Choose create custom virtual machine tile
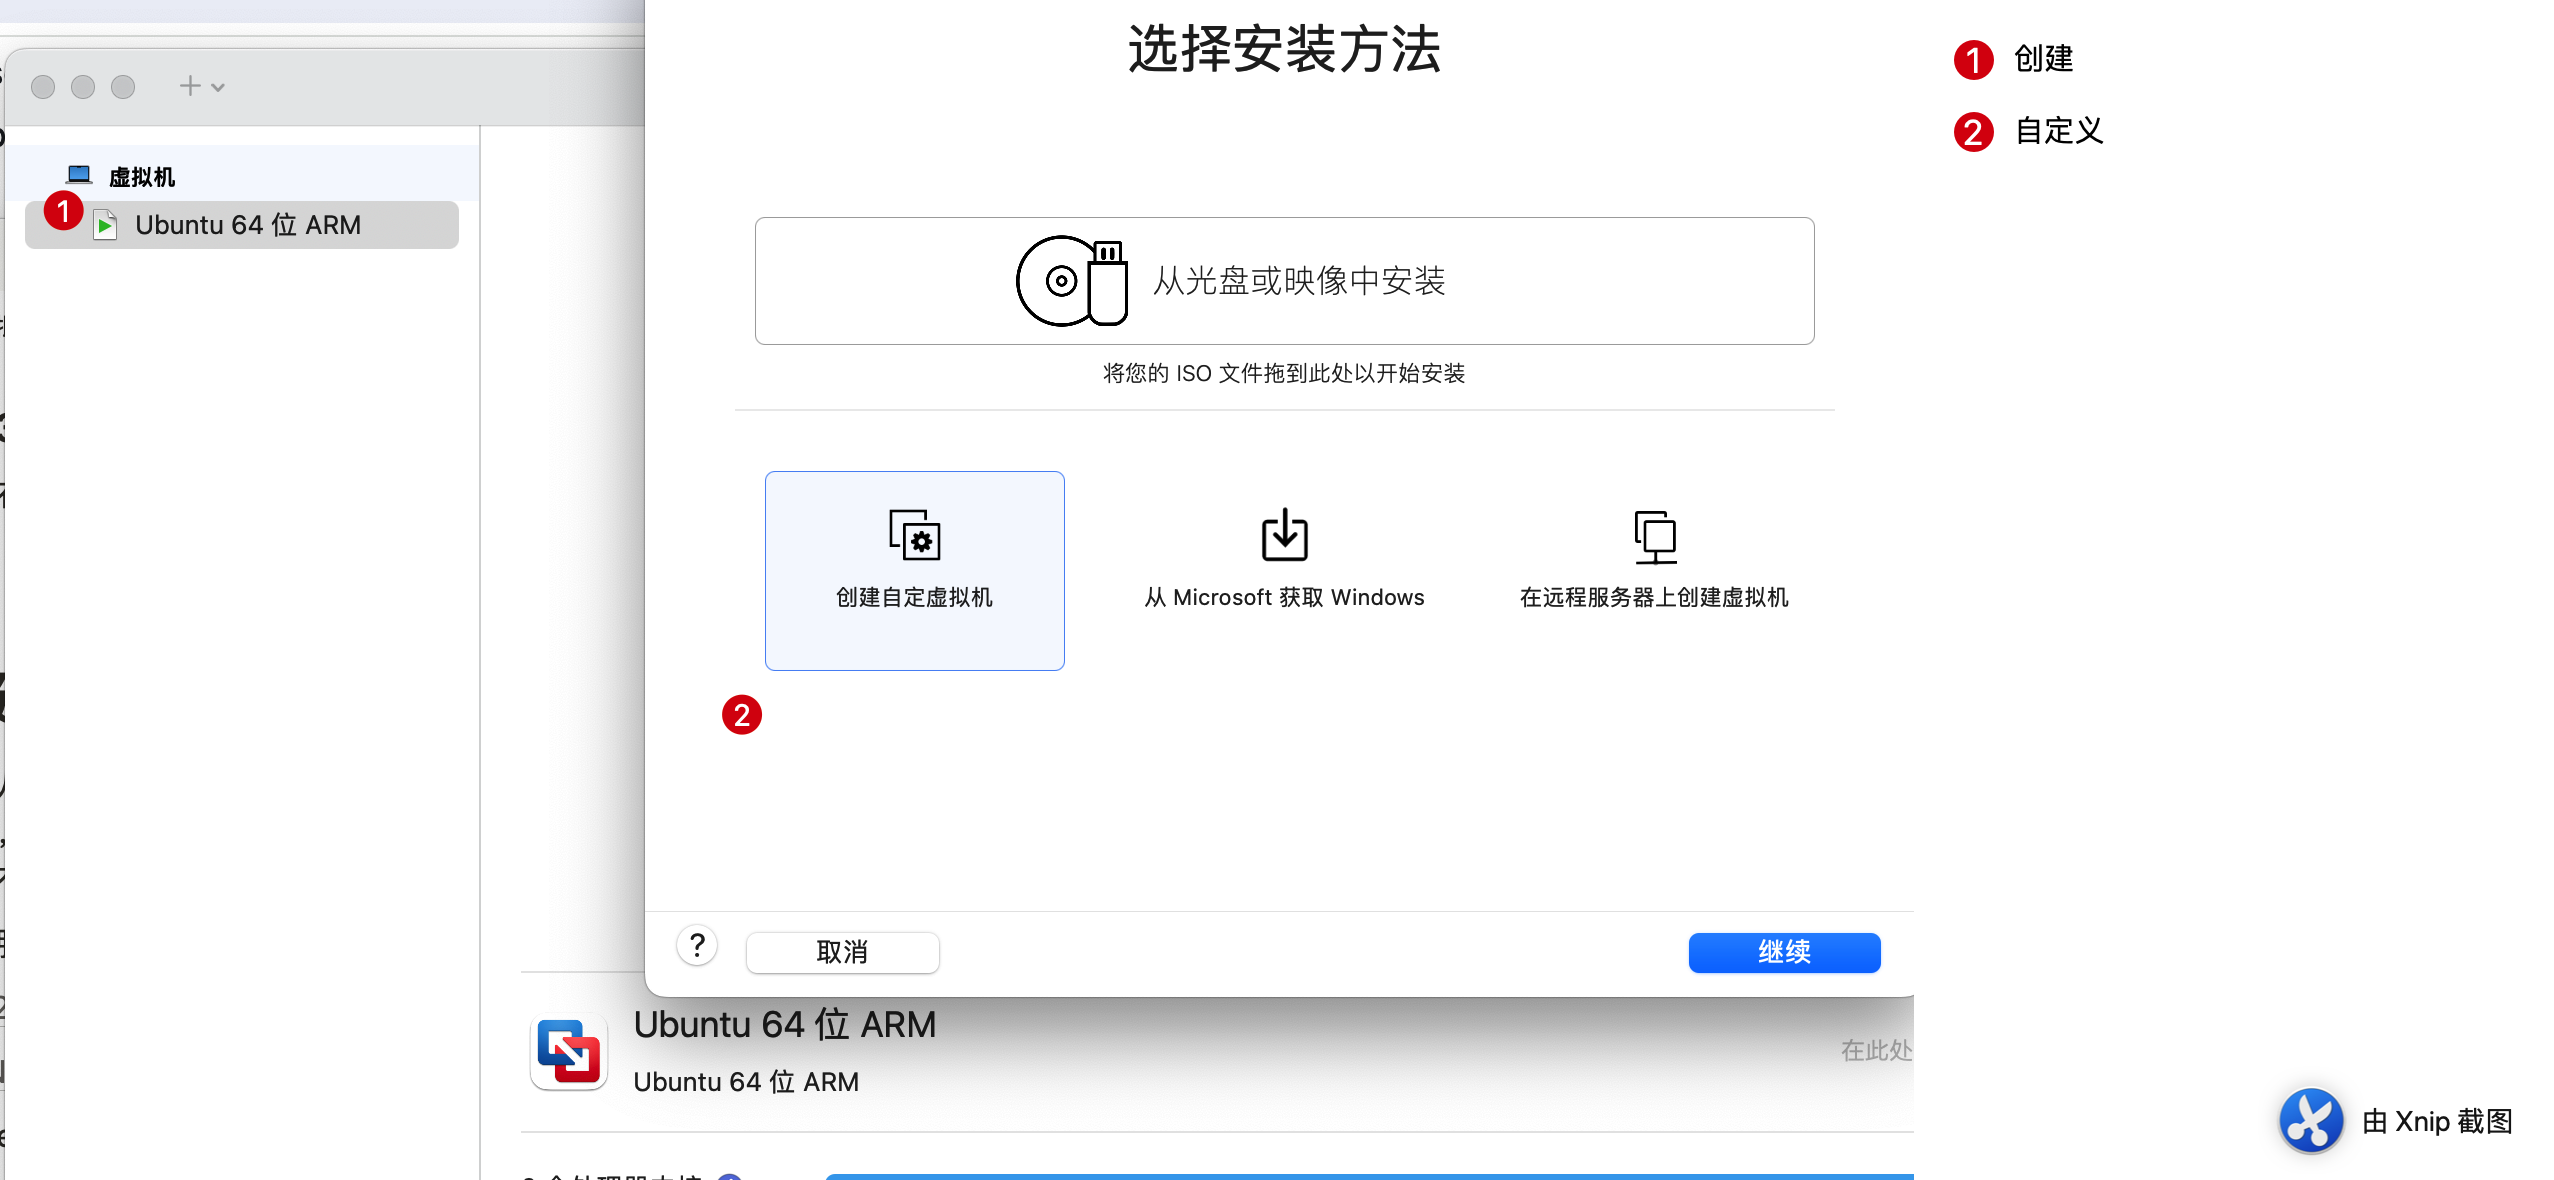This screenshot has height=1180, width=2554. point(914,570)
